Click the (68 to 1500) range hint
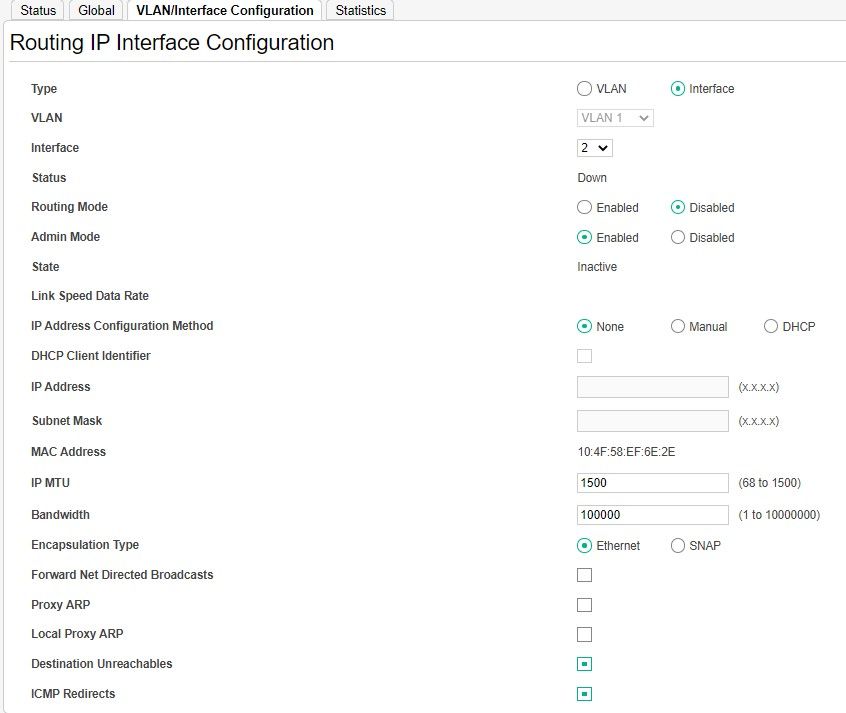This screenshot has height=713, width=846. point(769,483)
